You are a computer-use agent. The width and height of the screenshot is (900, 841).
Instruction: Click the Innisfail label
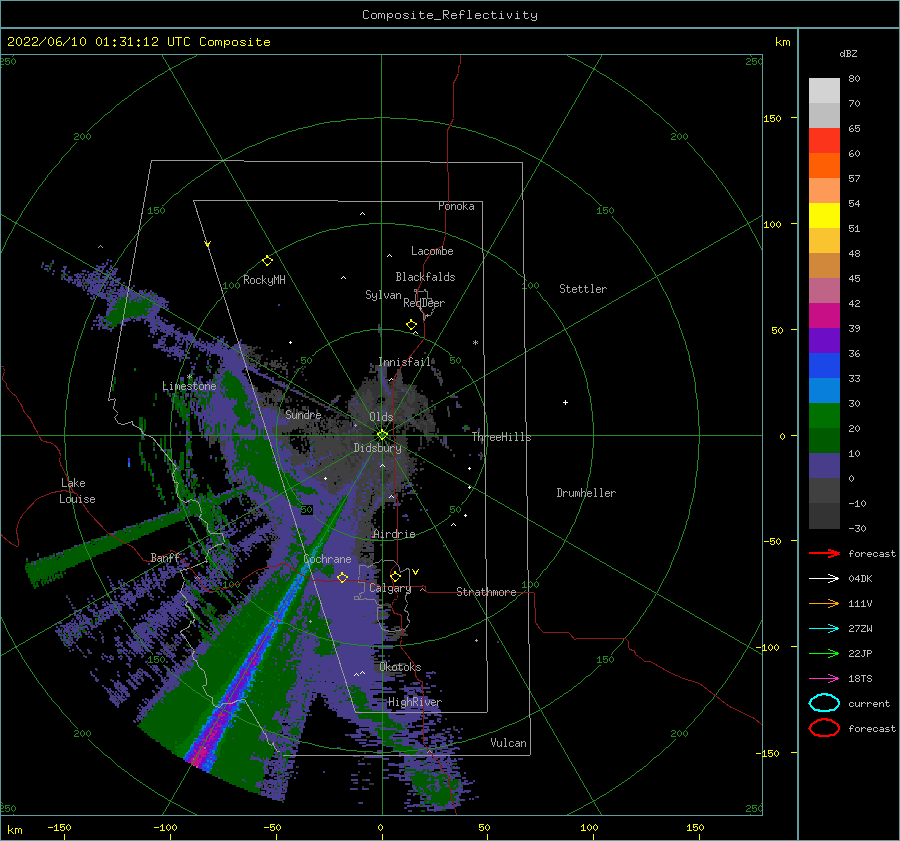tap(404, 362)
